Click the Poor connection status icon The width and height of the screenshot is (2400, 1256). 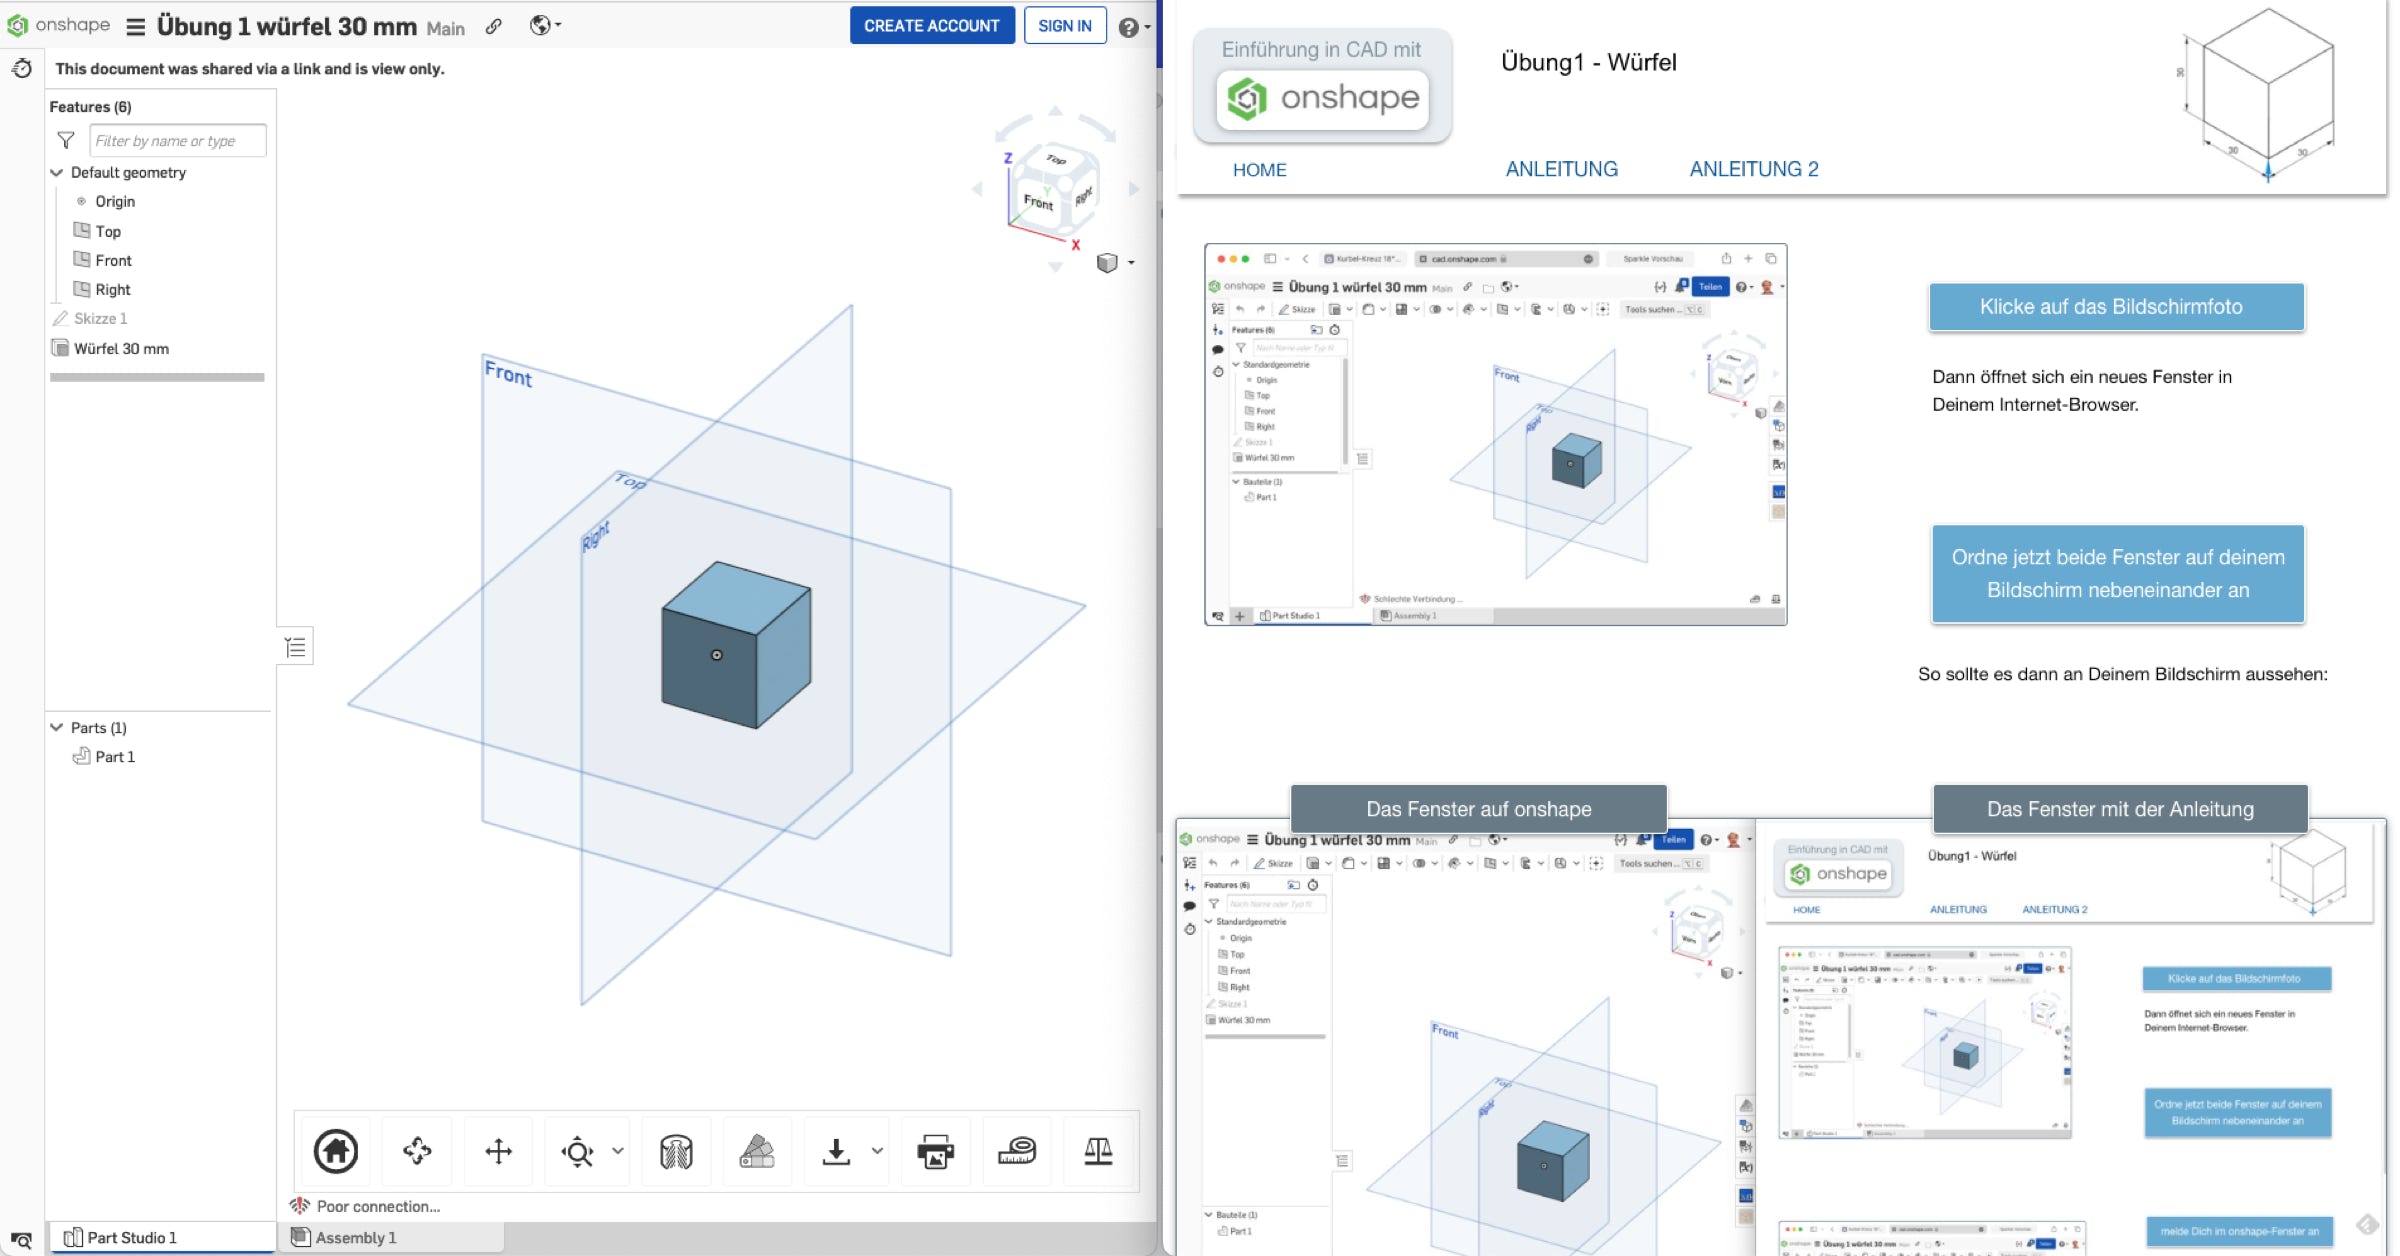pos(300,1206)
